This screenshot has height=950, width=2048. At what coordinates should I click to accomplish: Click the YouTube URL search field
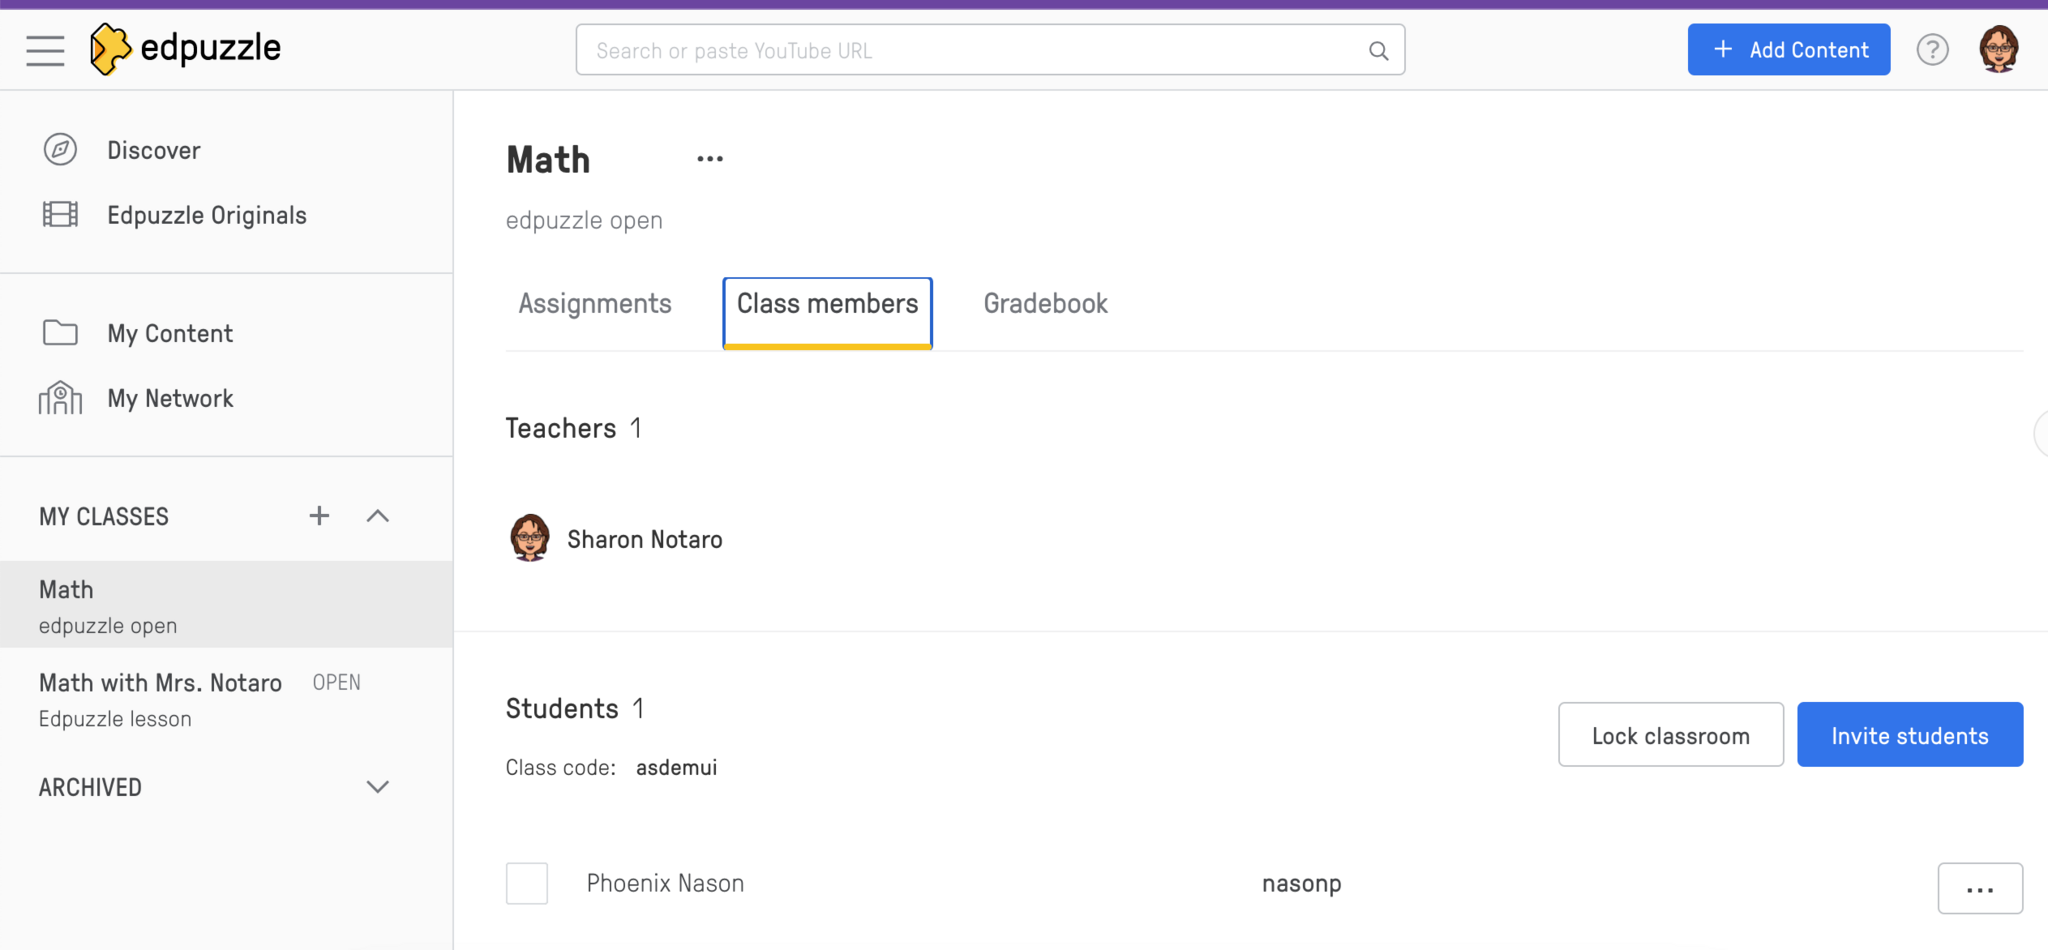[970, 51]
